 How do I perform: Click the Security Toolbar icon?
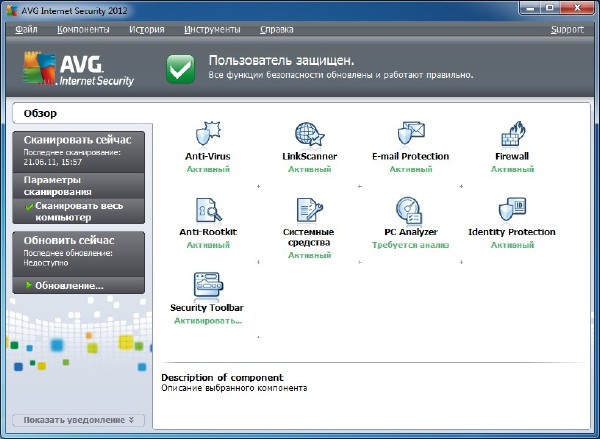click(207, 286)
